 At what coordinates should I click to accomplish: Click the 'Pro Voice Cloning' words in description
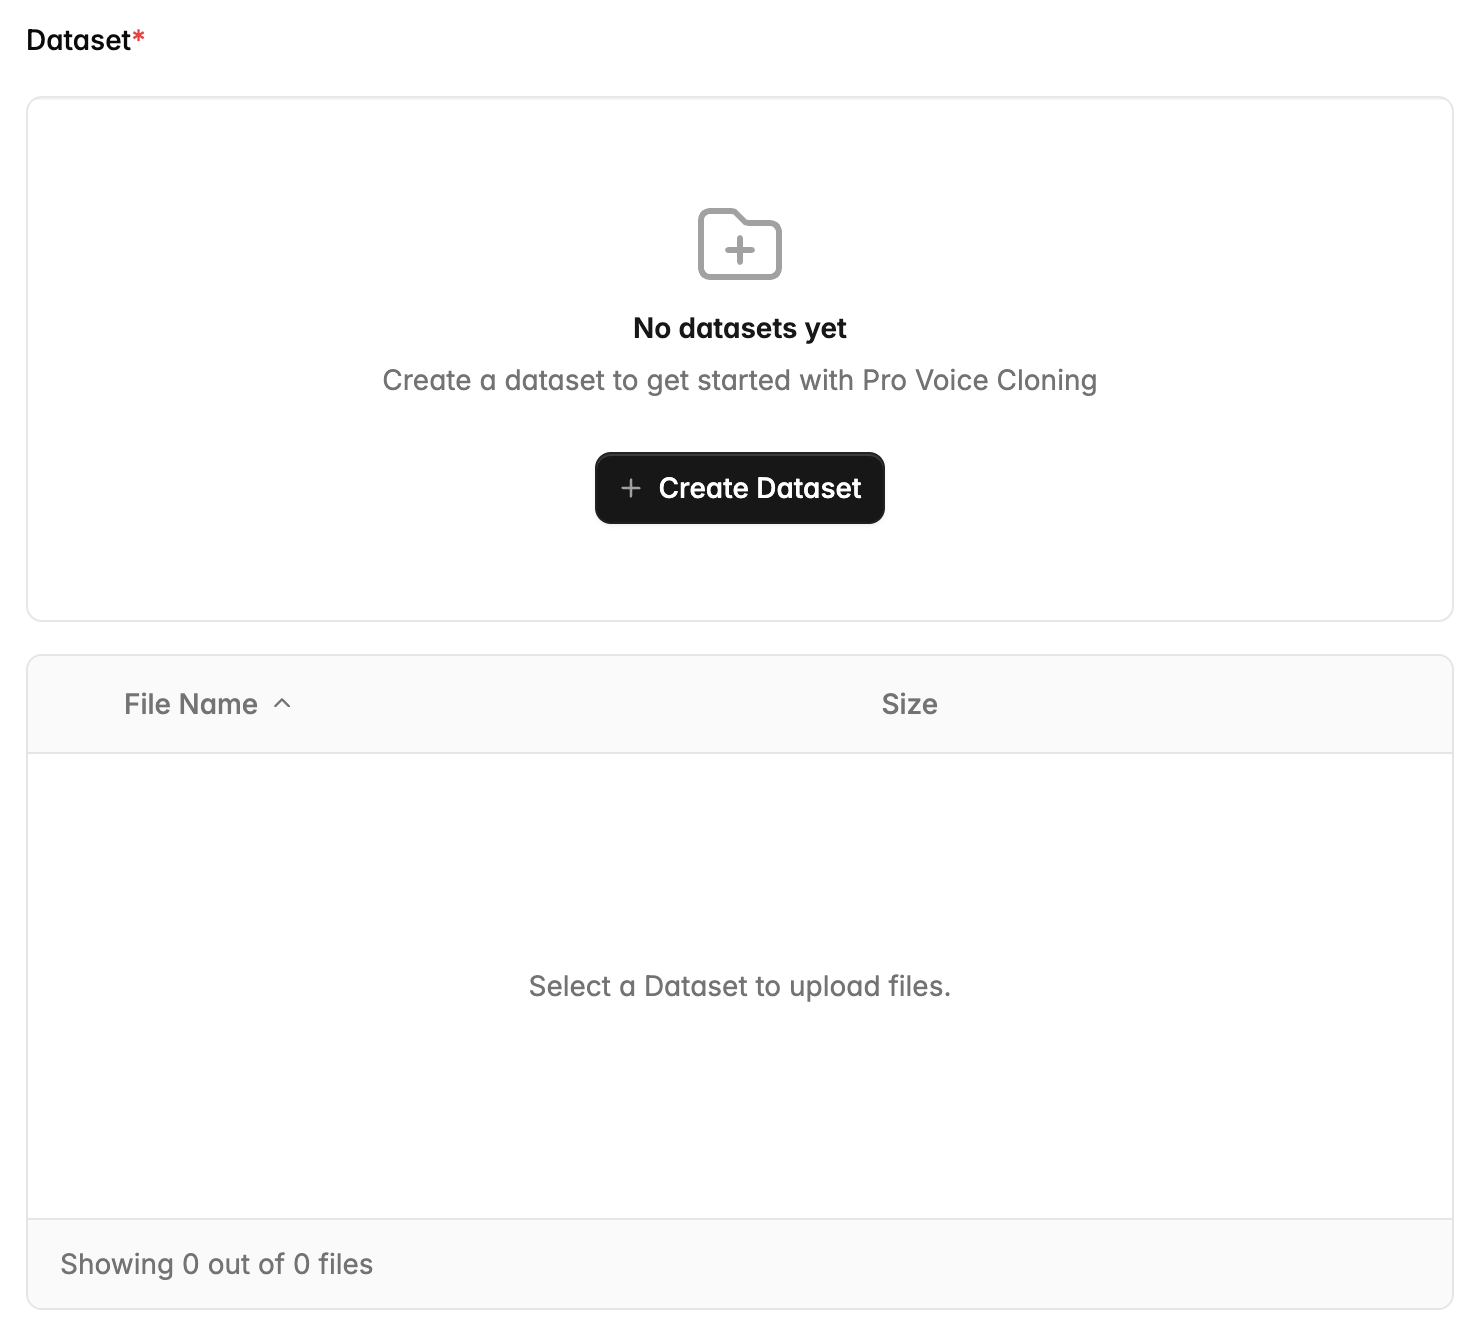(x=979, y=380)
